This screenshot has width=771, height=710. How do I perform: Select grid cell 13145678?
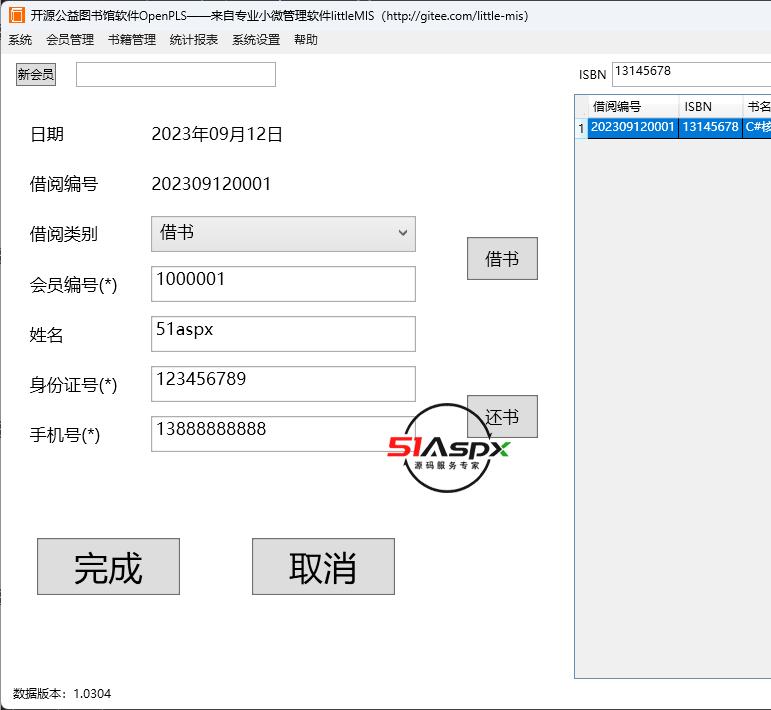pyautogui.click(x=710, y=127)
